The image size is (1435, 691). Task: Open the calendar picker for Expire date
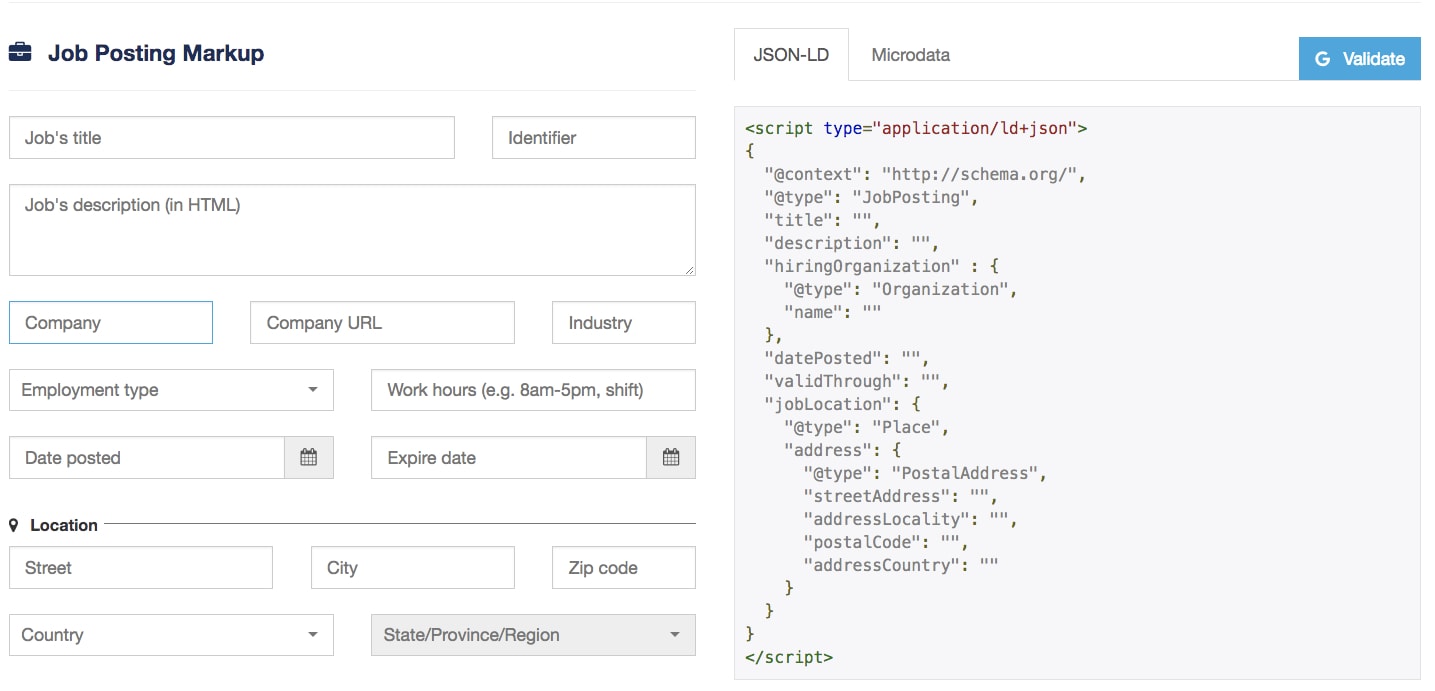pyautogui.click(x=671, y=457)
